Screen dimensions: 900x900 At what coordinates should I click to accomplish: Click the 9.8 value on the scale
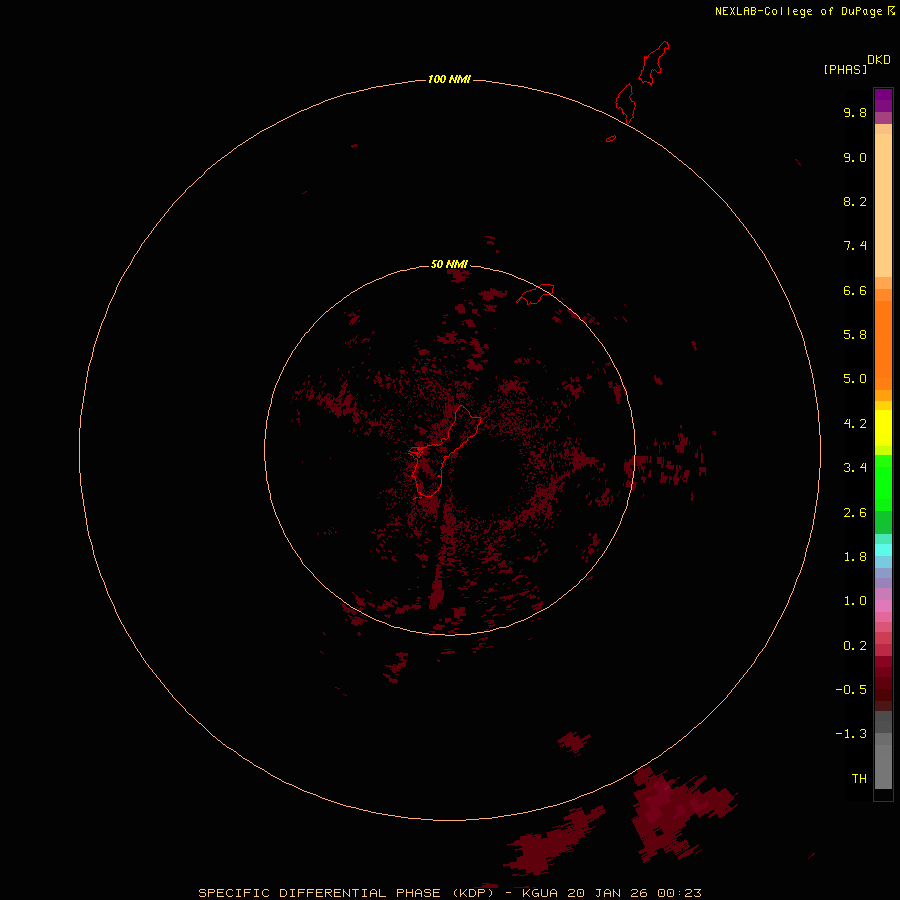855,113
